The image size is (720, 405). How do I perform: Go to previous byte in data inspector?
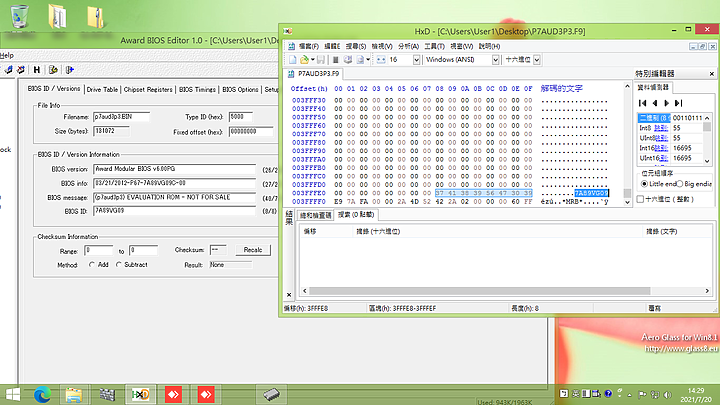pos(655,103)
